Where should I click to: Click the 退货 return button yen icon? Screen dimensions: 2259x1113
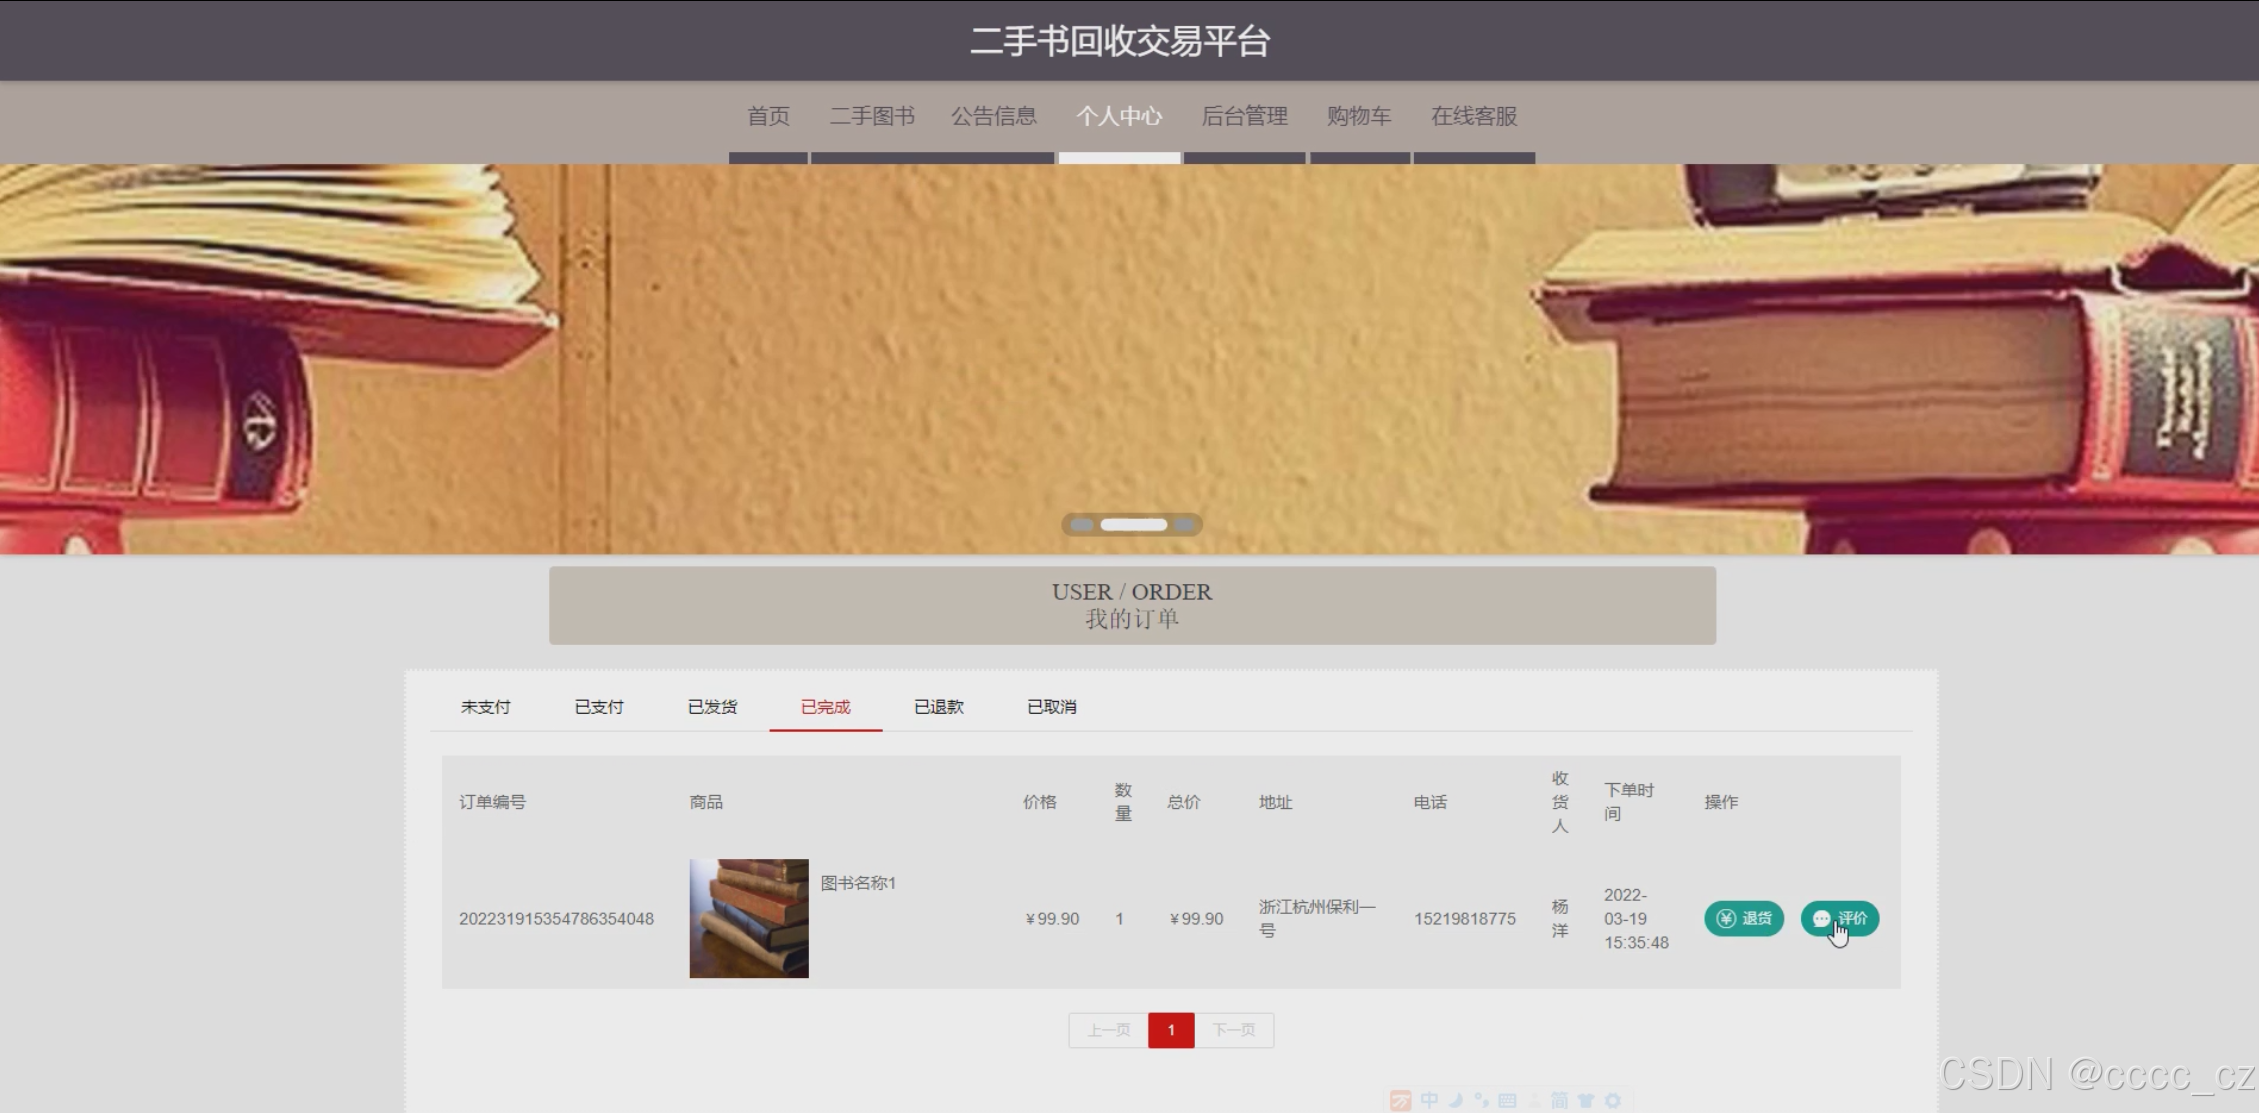pos(1726,918)
